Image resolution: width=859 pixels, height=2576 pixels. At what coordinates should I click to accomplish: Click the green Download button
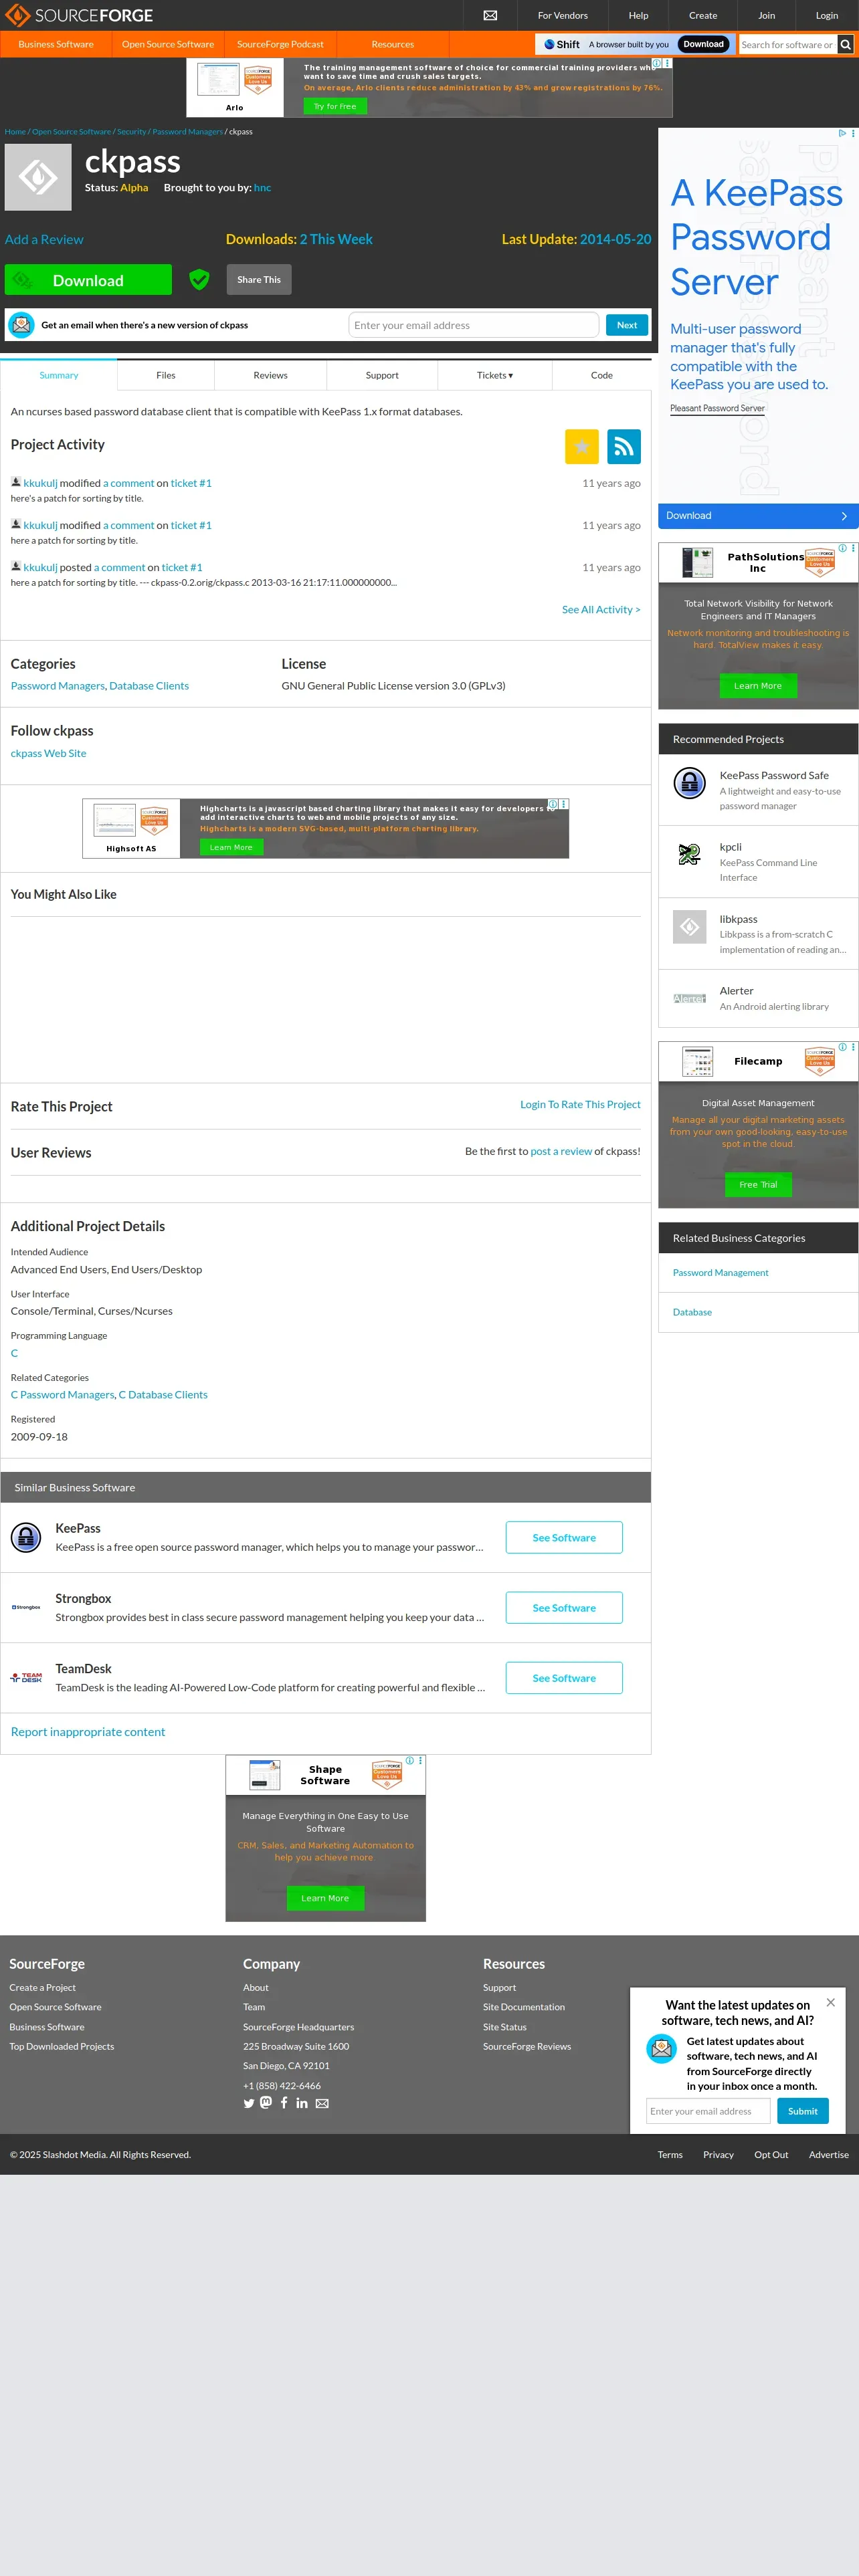pyautogui.click(x=88, y=280)
